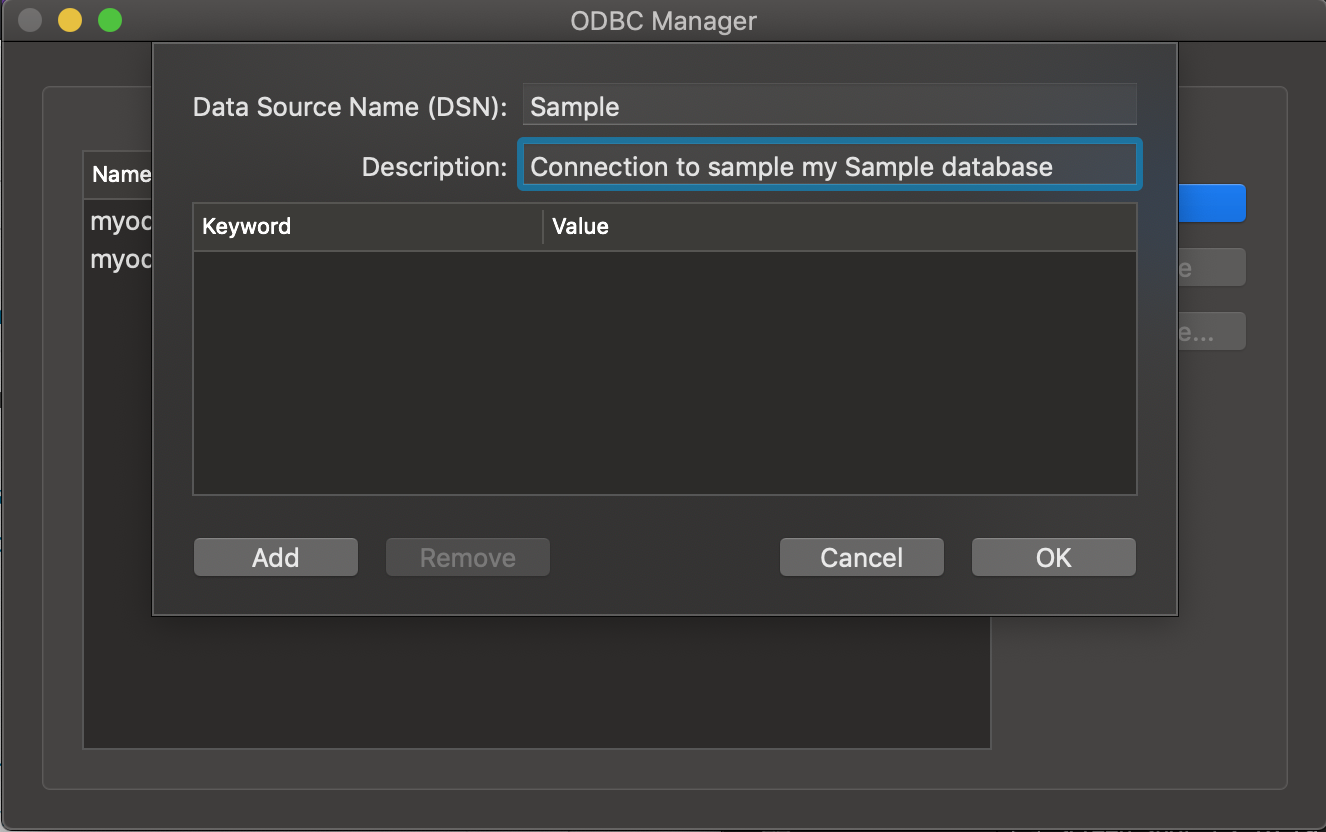Click the Add keyword button
Viewport: 1326px width, 832px height.
point(275,557)
